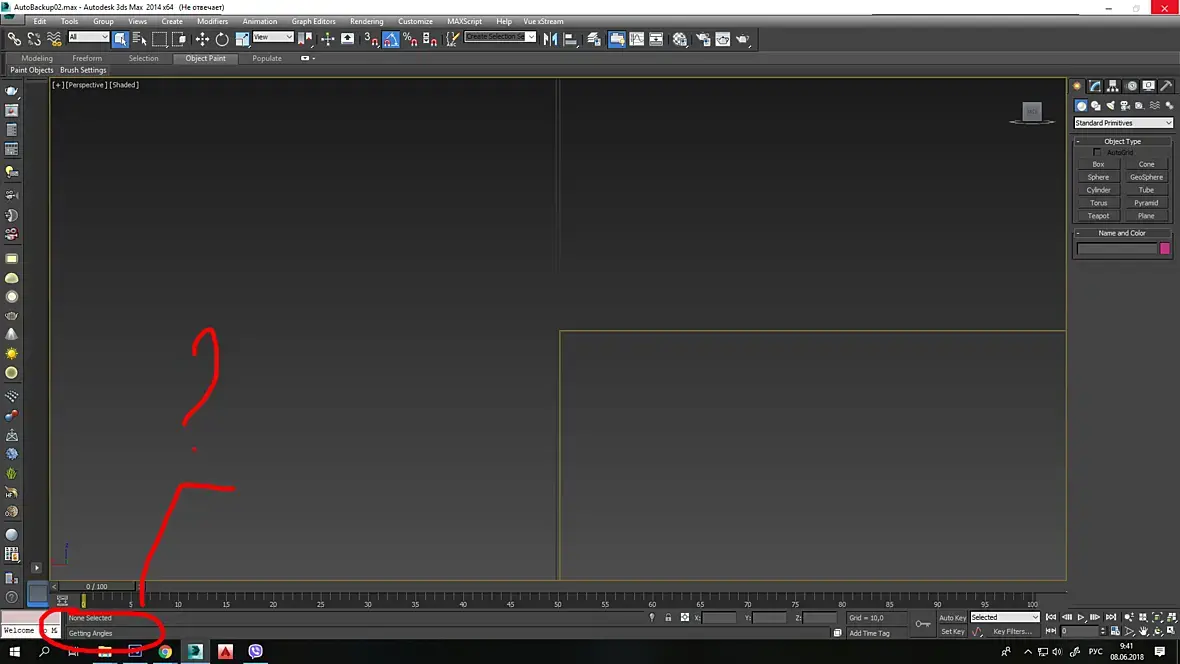Collapse the Object Type rollout
Viewport: 1180px width, 664px height.
(1122, 141)
